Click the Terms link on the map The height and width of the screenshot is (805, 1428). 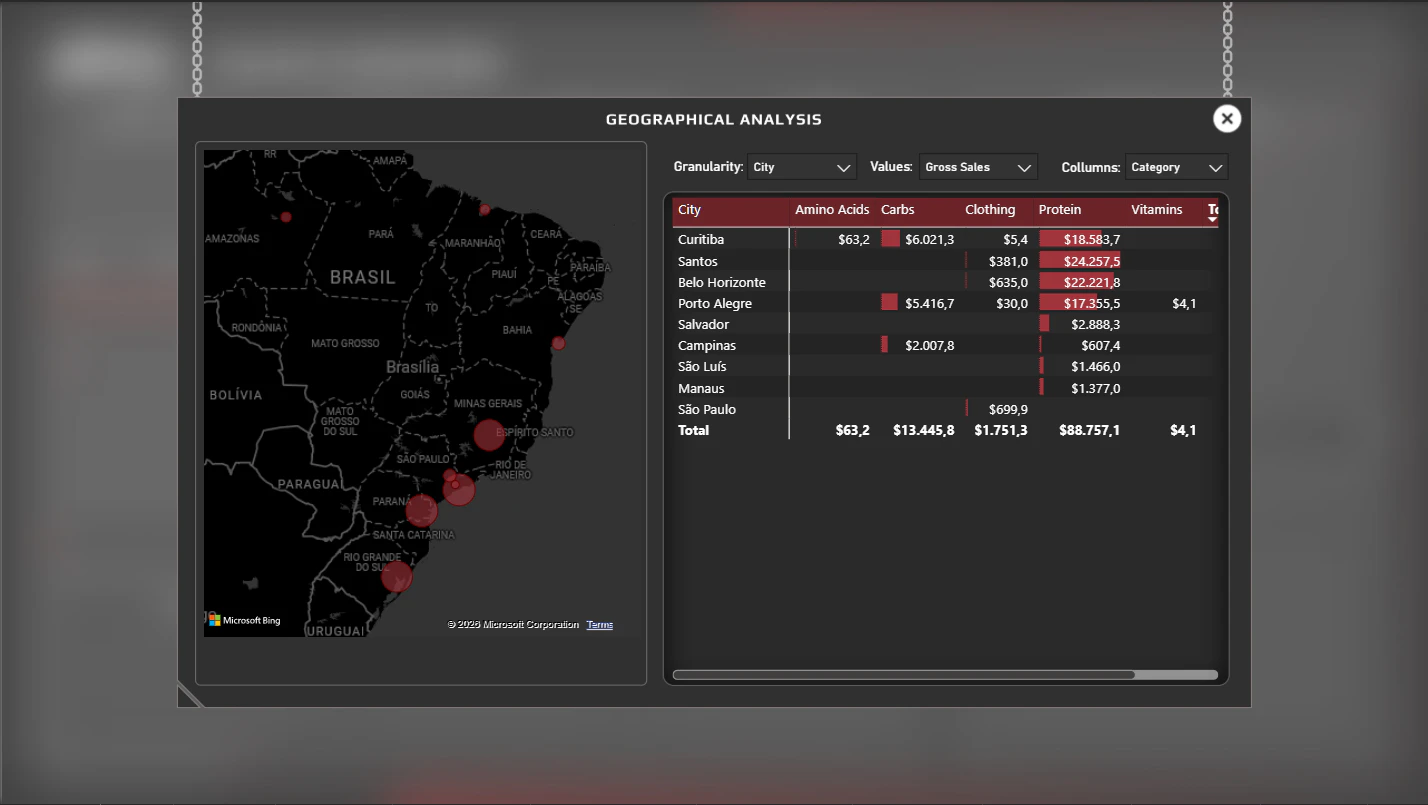[600, 625]
